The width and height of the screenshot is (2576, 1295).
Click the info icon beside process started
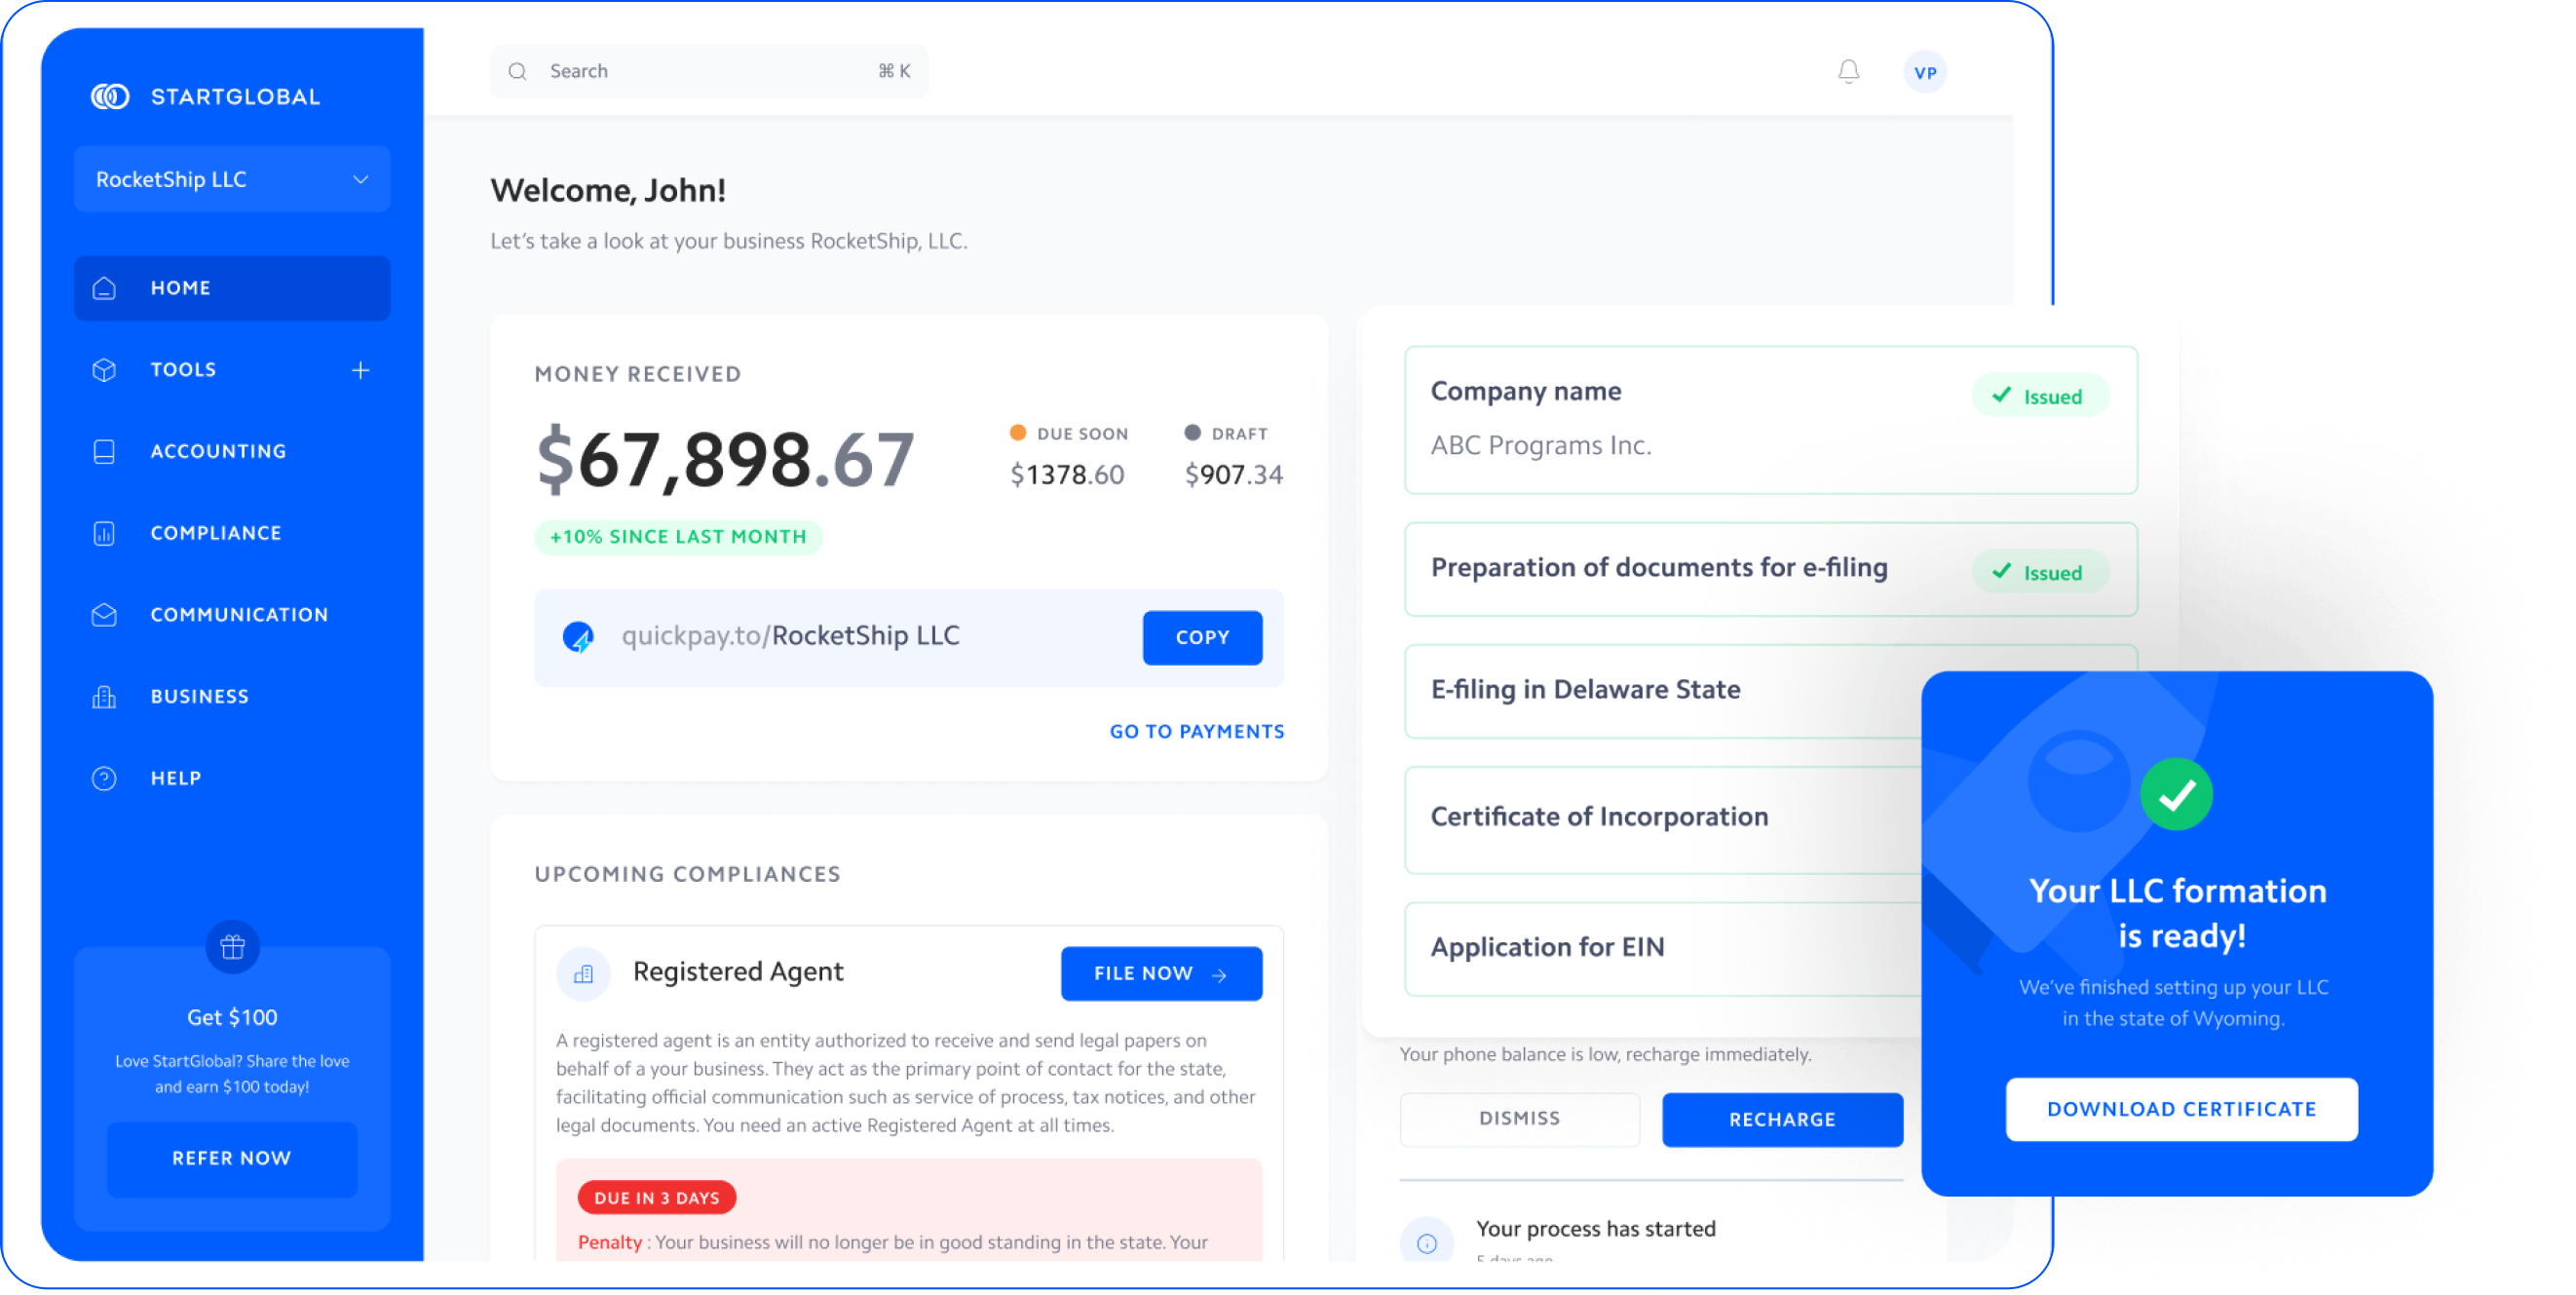(1427, 1242)
